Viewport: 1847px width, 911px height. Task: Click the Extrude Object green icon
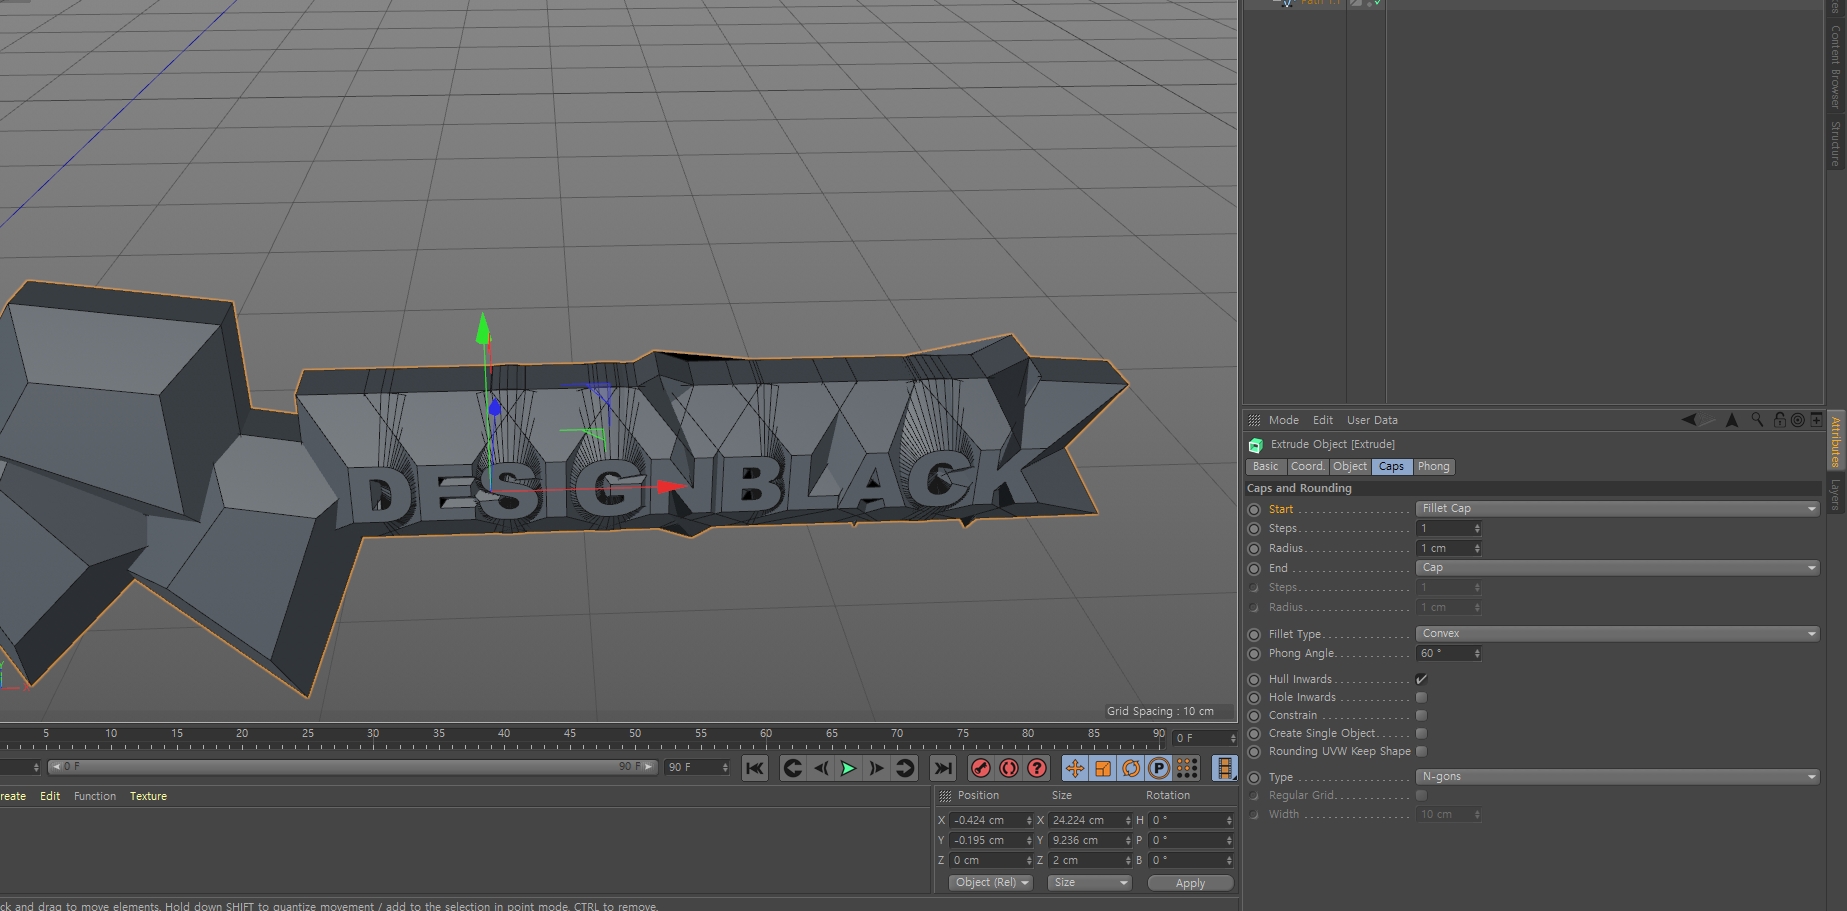point(1256,445)
